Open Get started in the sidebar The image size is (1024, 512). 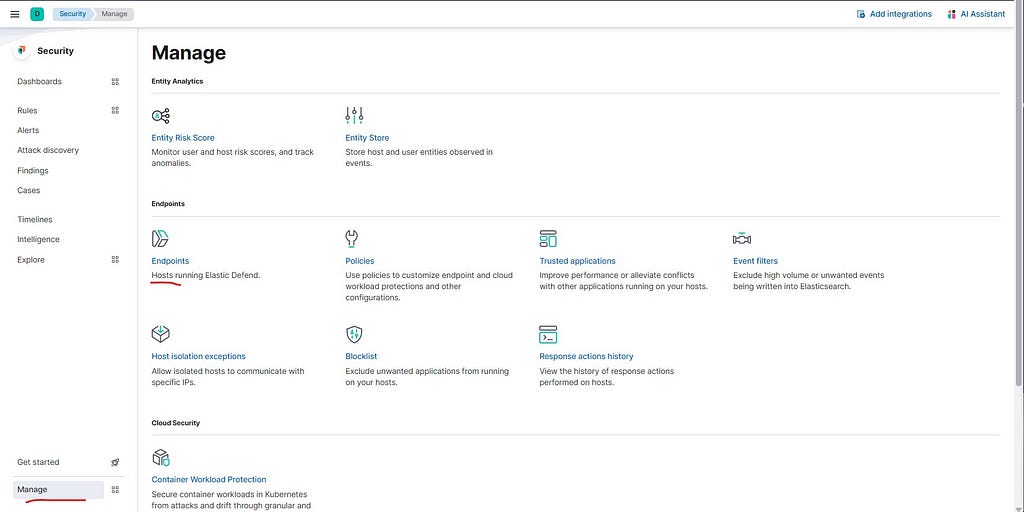[x=38, y=462]
